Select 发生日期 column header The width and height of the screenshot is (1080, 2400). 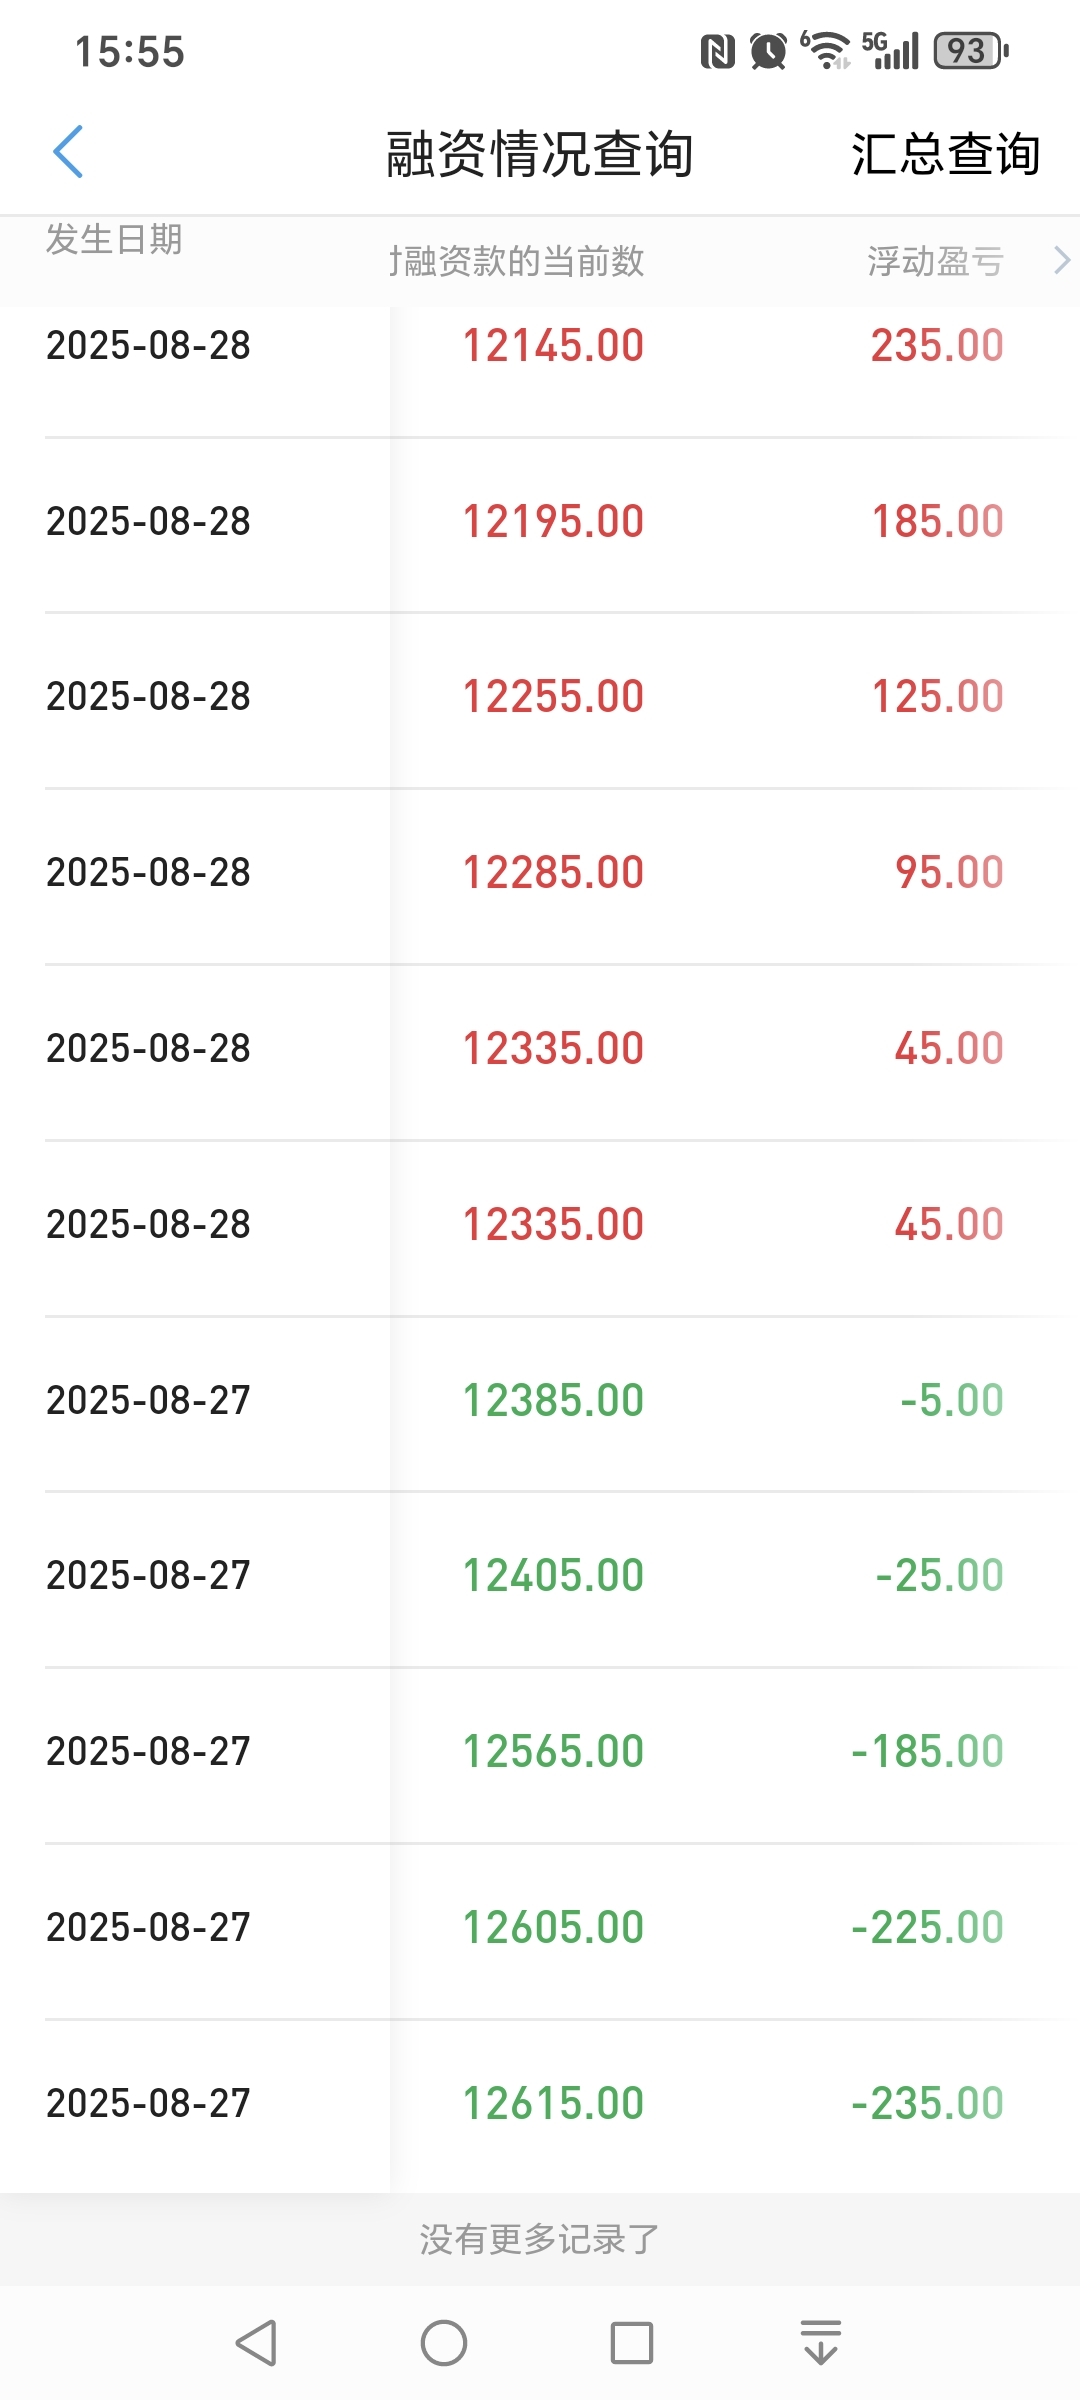point(114,240)
